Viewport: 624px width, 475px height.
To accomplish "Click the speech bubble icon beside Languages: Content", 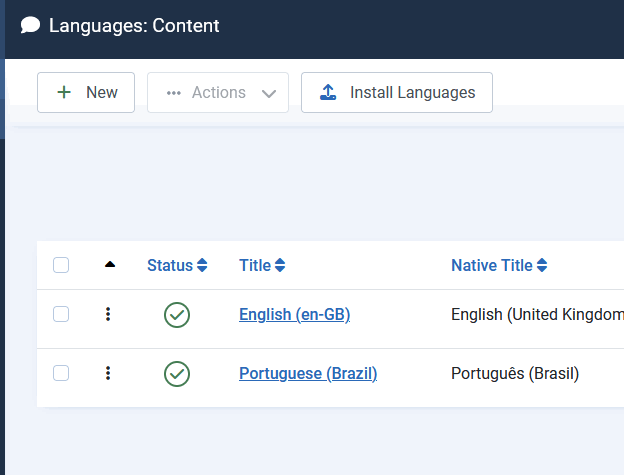I will click(x=31, y=26).
